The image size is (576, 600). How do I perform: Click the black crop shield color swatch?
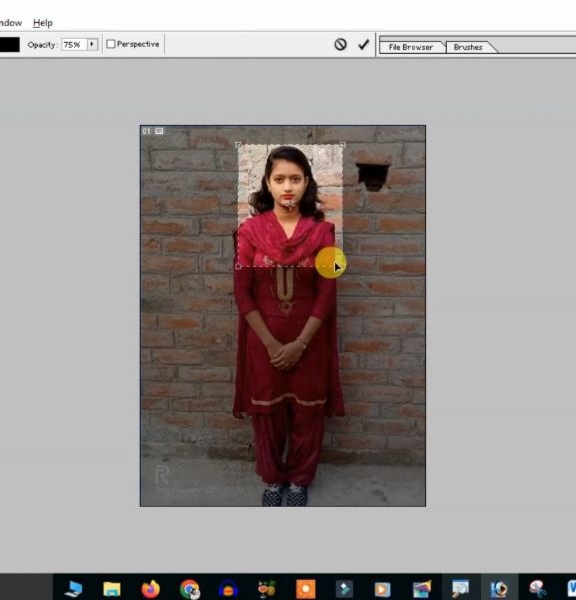[9, 44]
